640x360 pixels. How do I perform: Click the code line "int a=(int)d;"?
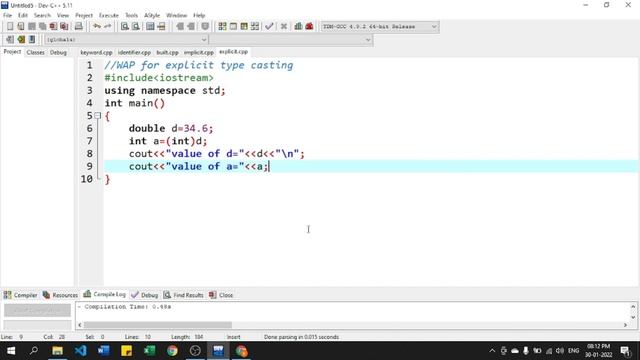[x=168, y=141]
